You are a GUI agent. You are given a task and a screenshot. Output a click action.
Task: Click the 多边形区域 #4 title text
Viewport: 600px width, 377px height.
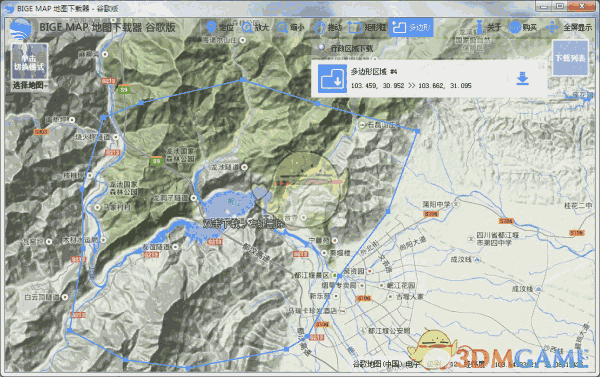point(374,72)
